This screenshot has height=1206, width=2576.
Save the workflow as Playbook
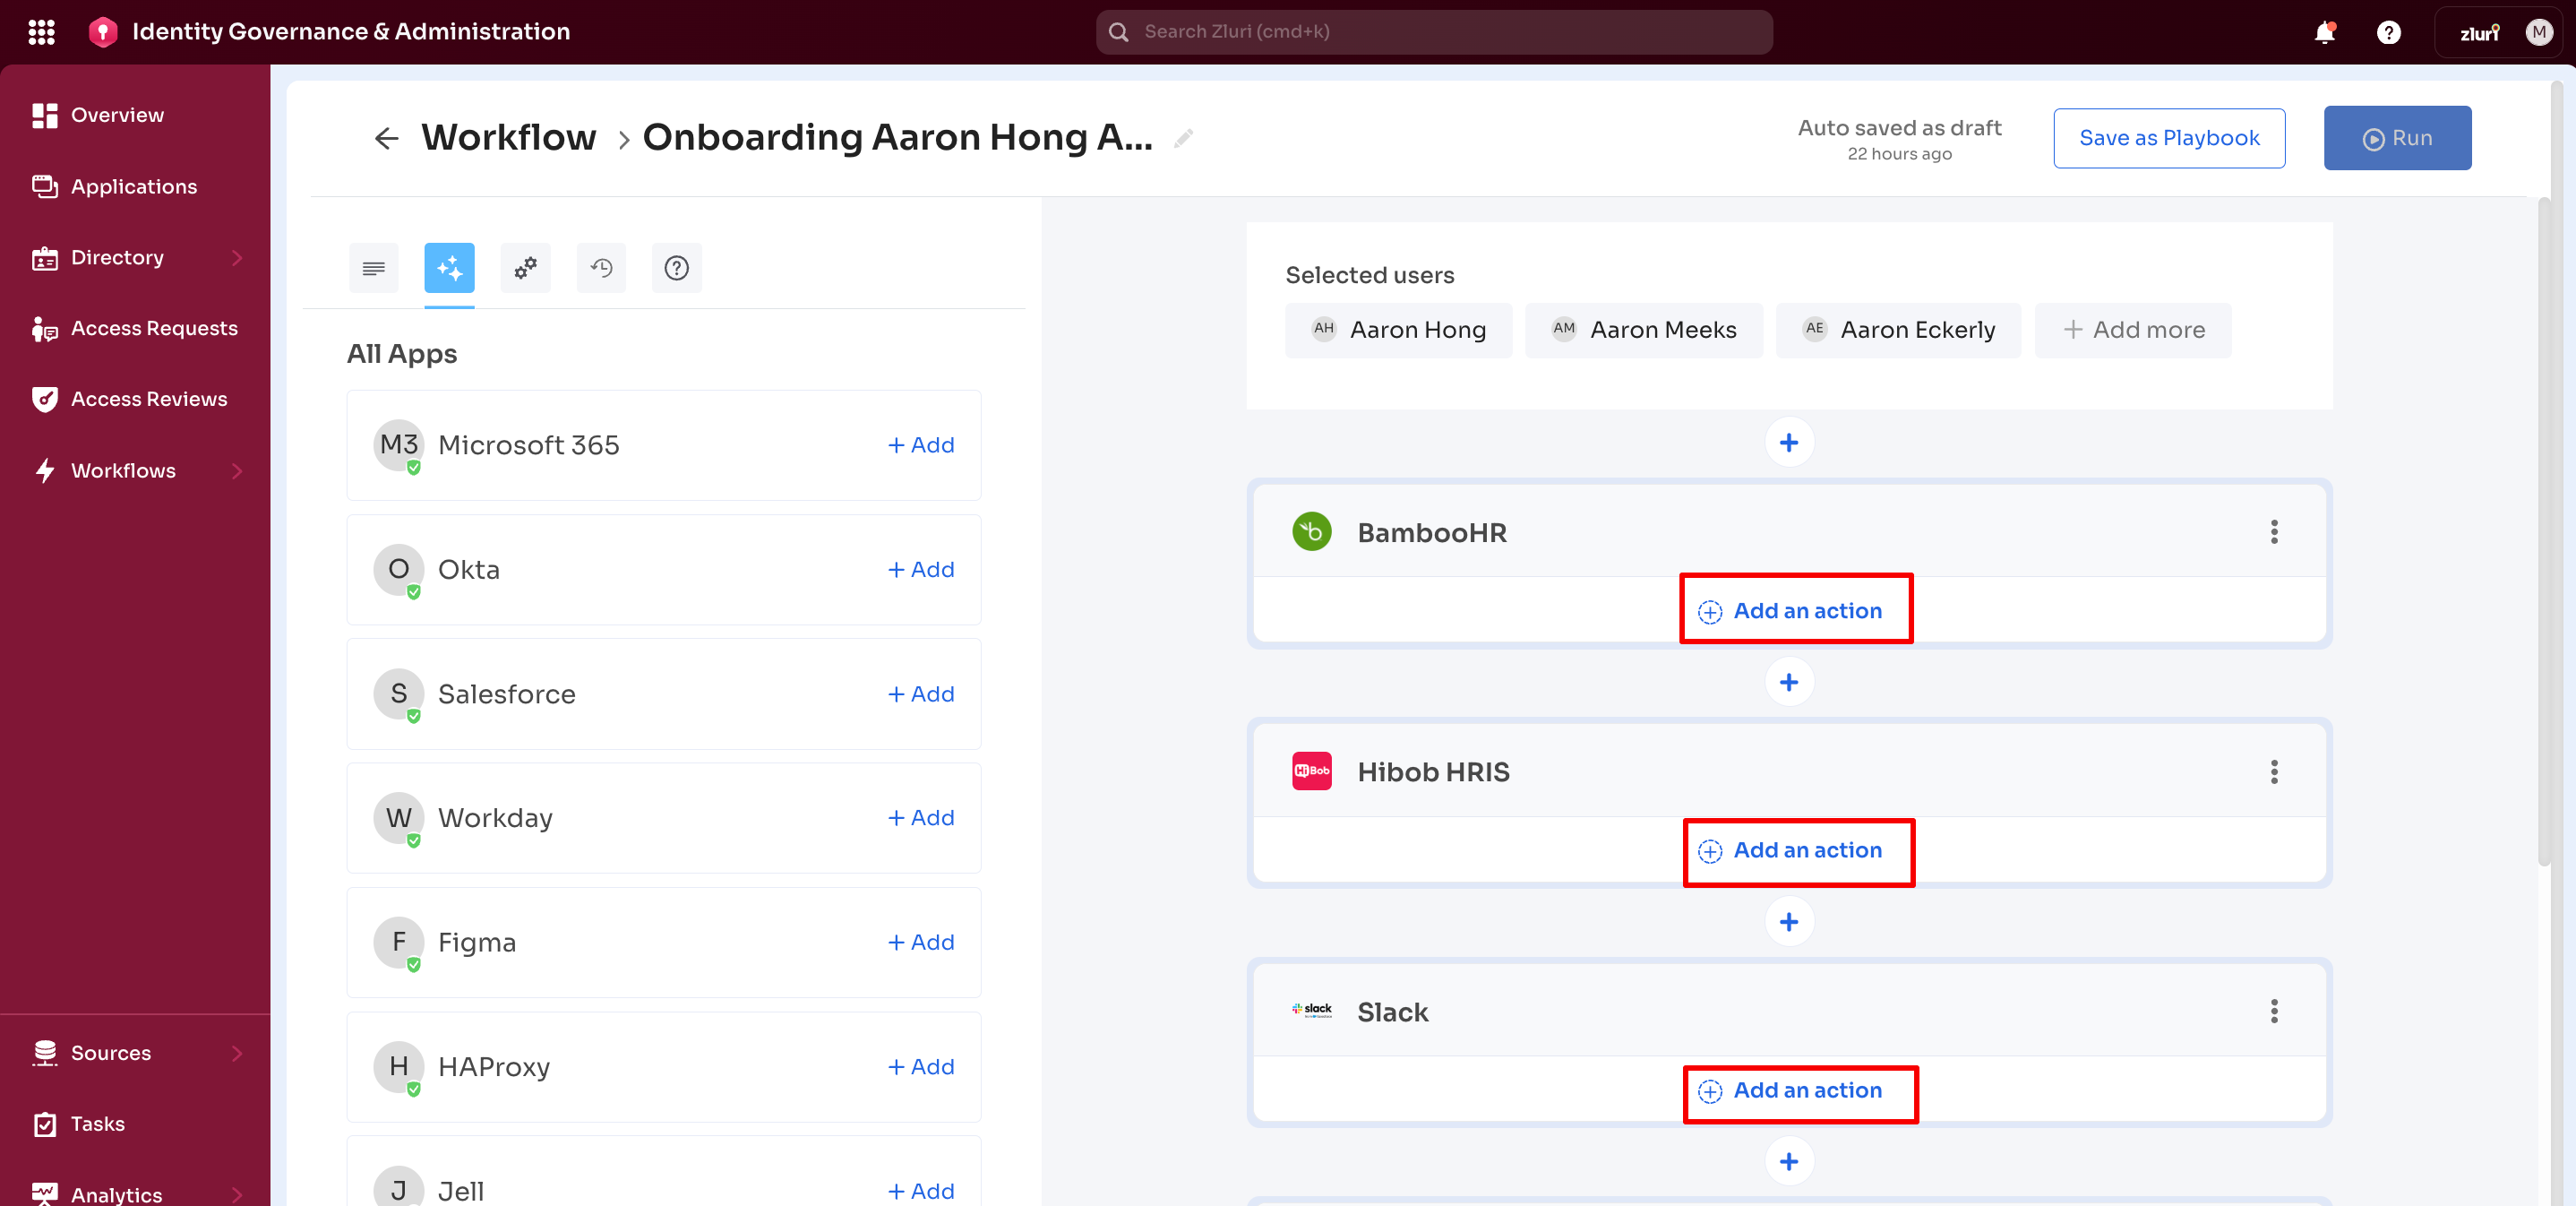[x=2168, y=138]
